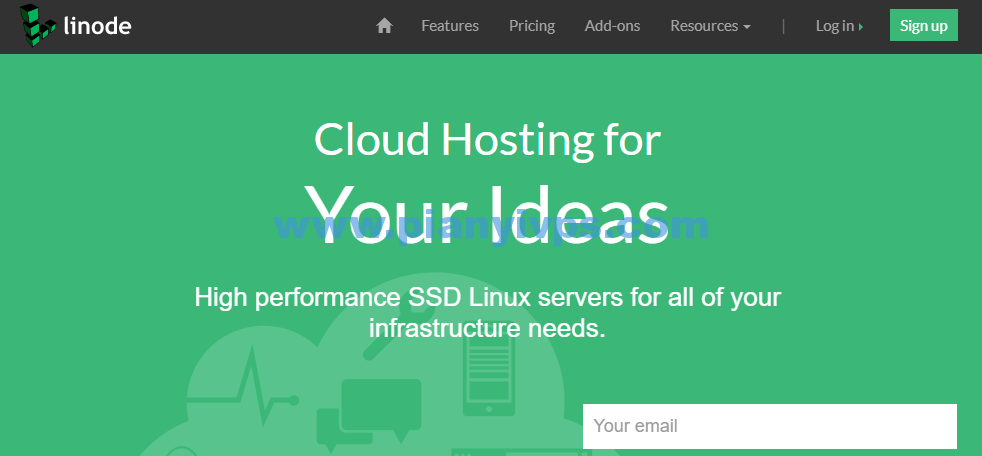Expand the Resources dropdown menu

point(710,26)
